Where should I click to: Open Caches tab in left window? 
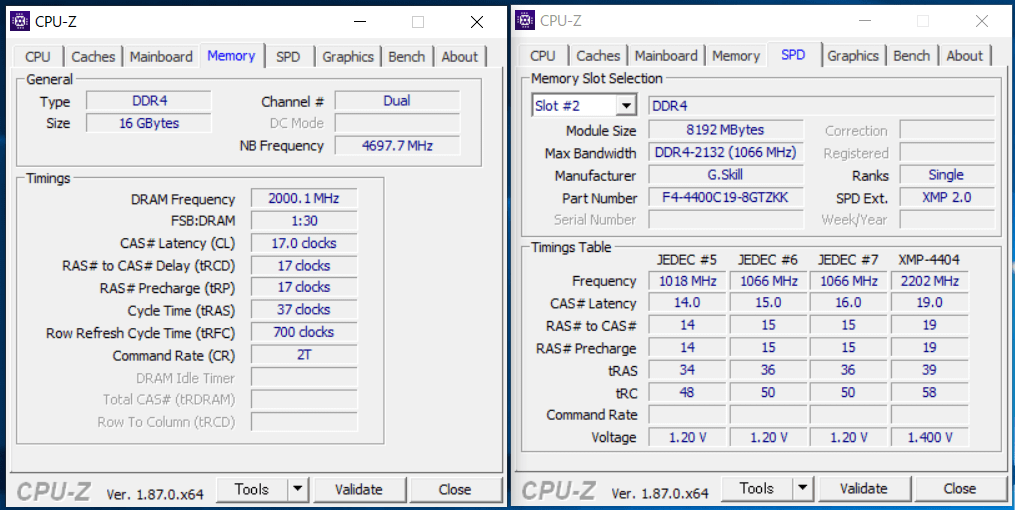(93, 56)
